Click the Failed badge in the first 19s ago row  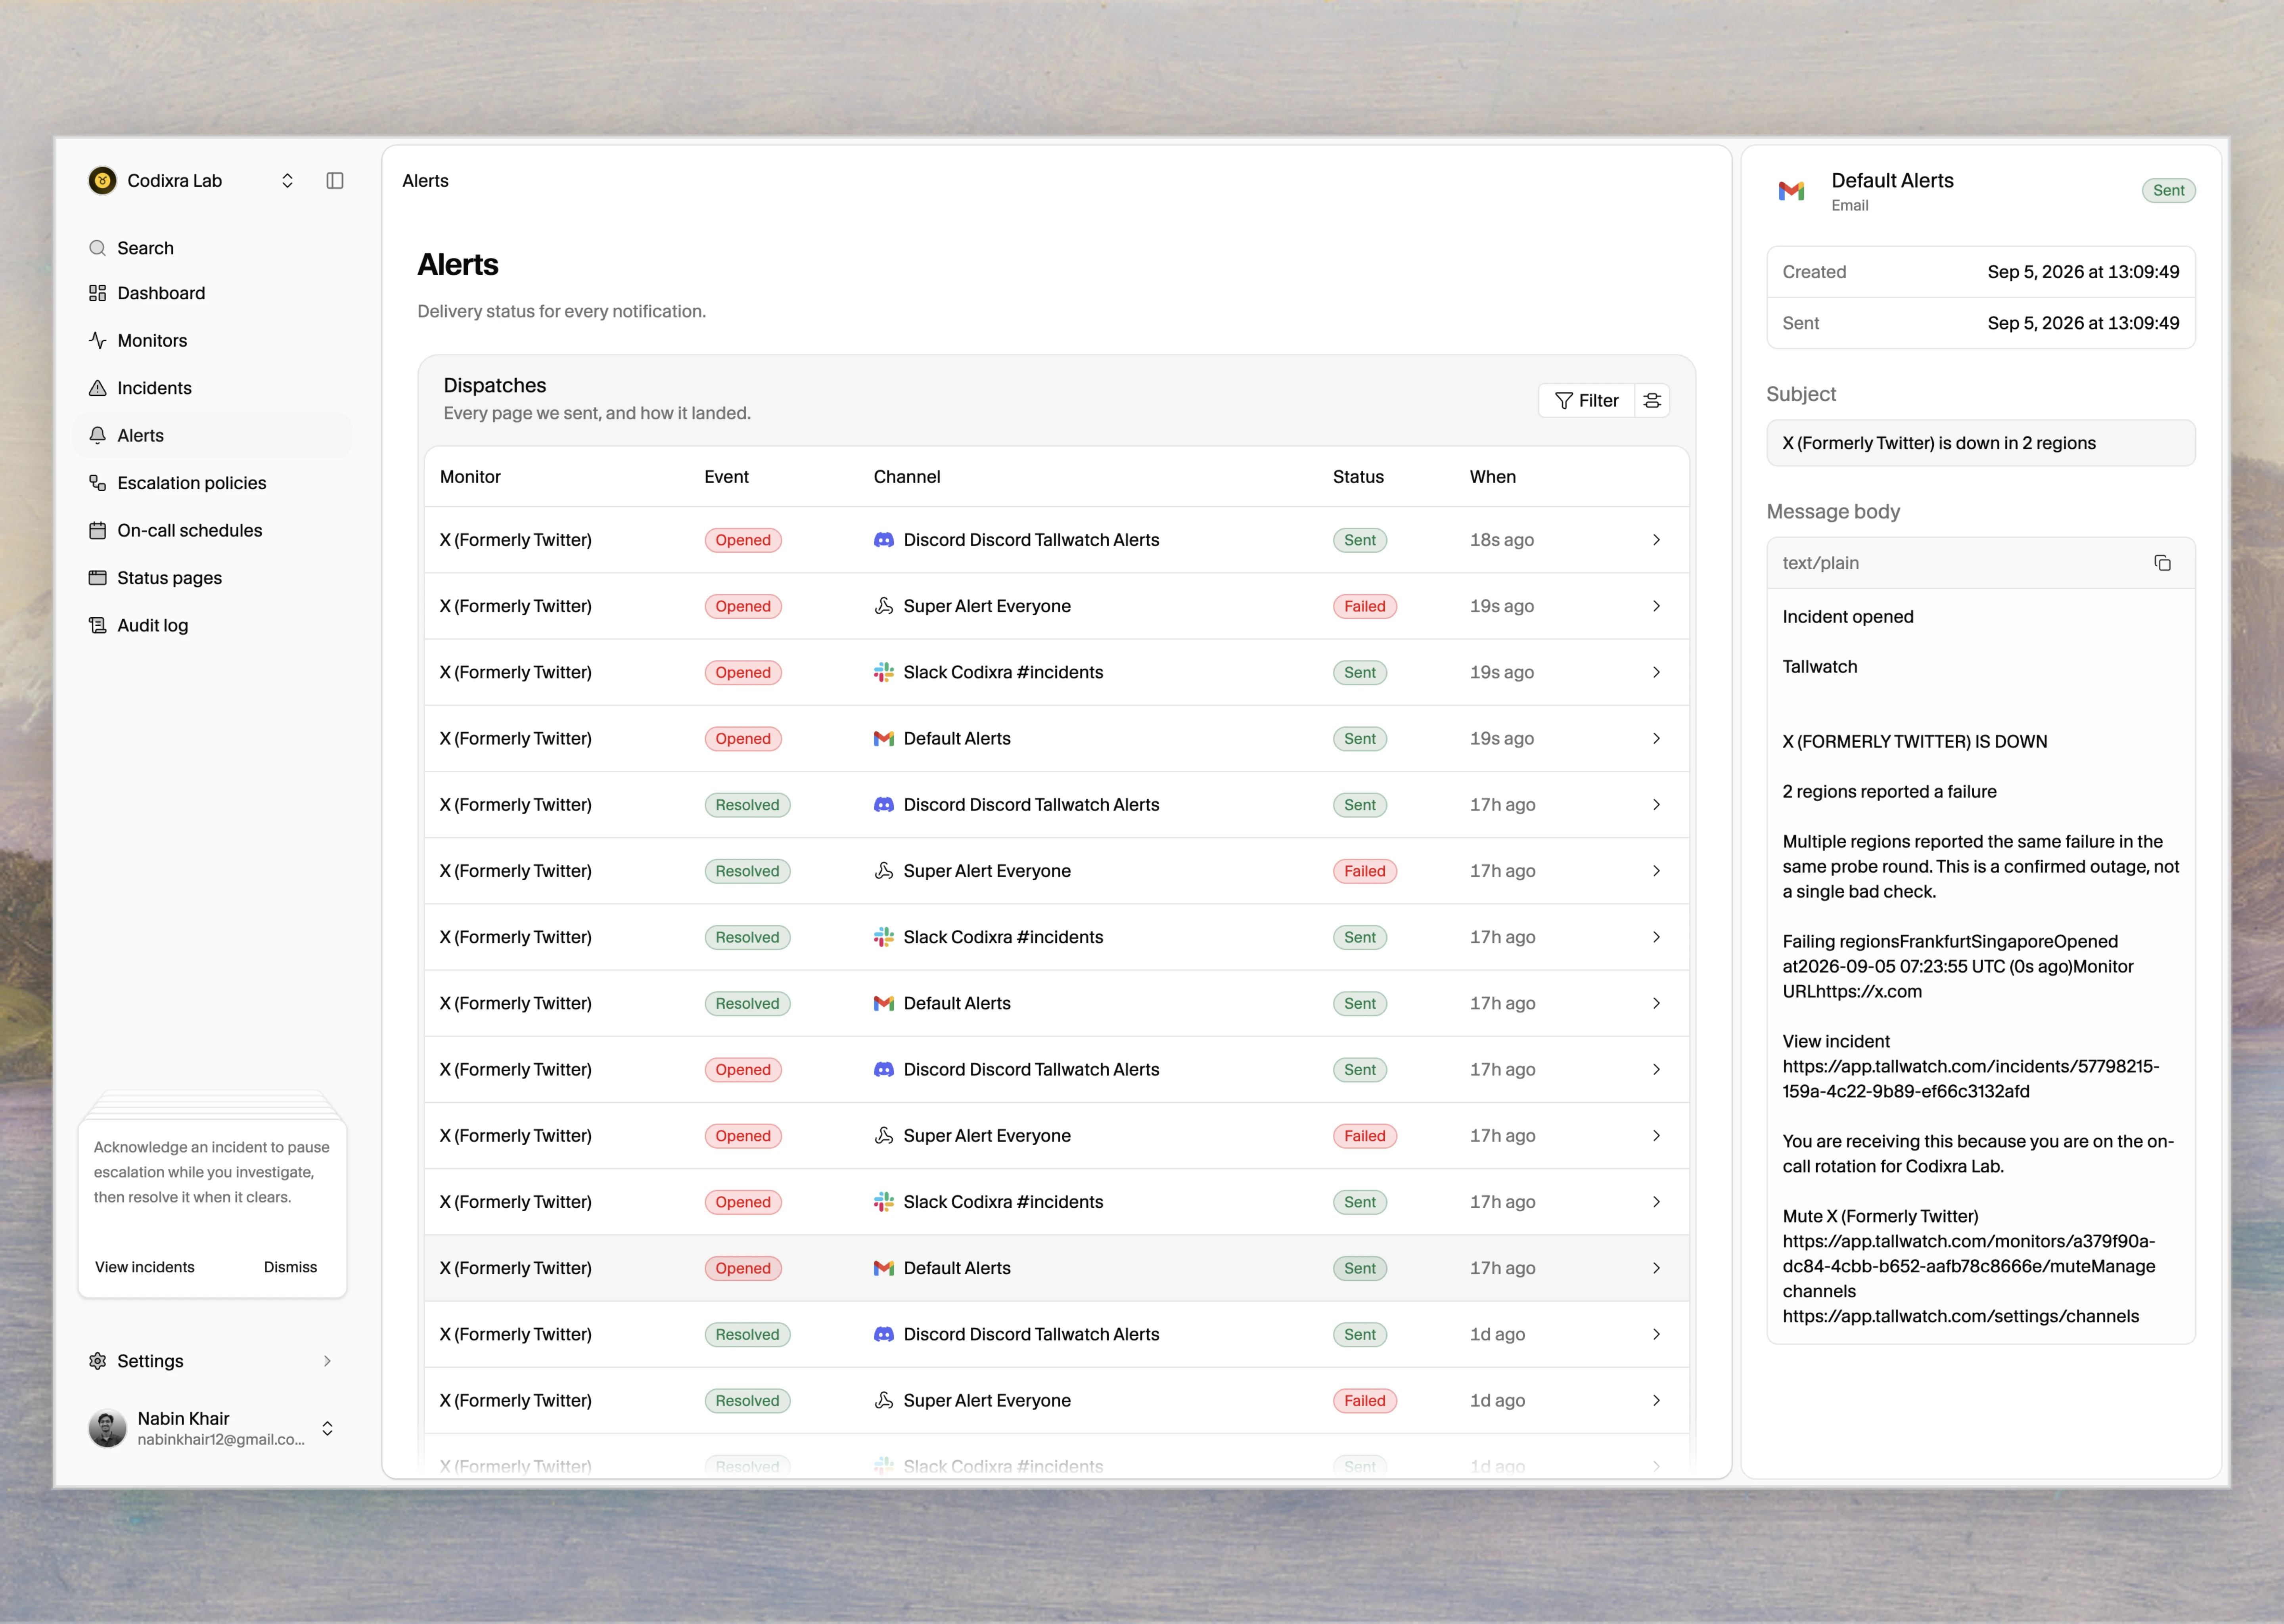pyautogui.click(x=1364, y=606)
